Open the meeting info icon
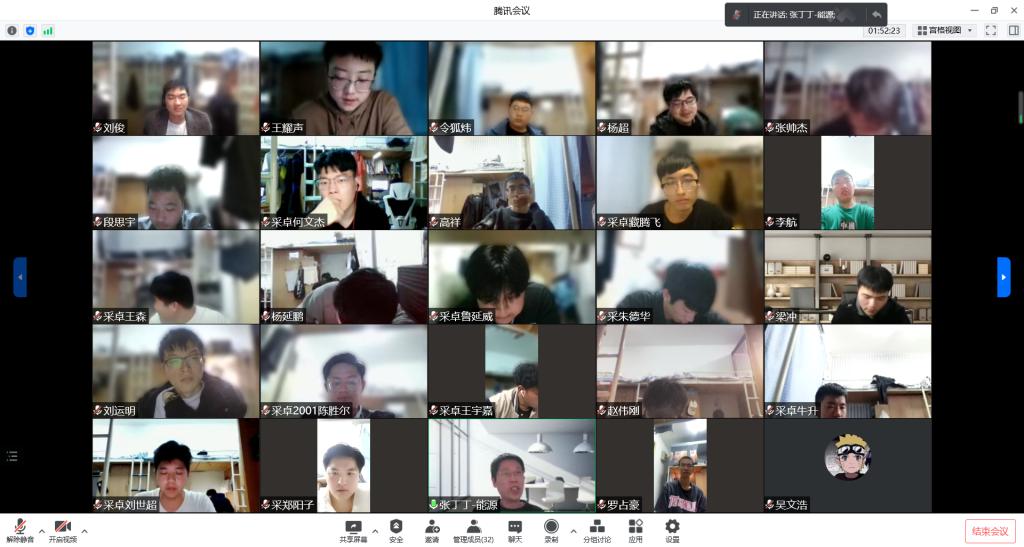 pyautogui.click(x=12, y=31)
